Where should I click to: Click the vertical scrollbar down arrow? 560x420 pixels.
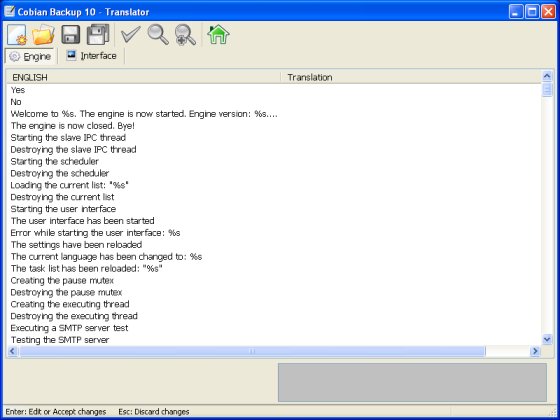[547, 339]
